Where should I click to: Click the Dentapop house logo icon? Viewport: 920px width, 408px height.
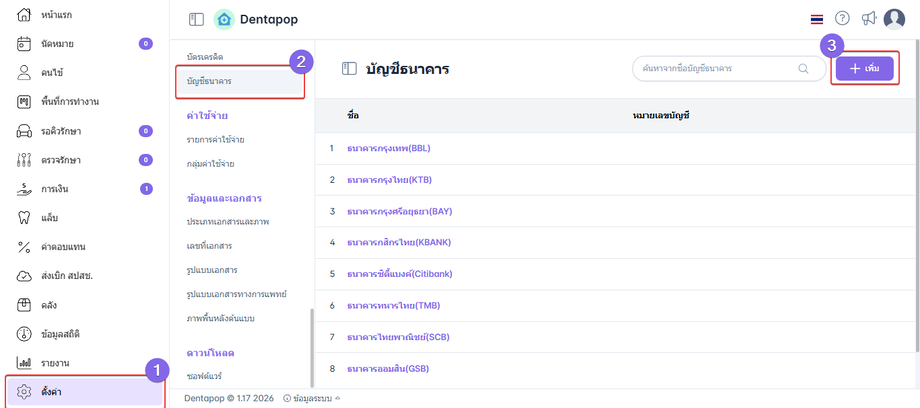pos(225,19)
